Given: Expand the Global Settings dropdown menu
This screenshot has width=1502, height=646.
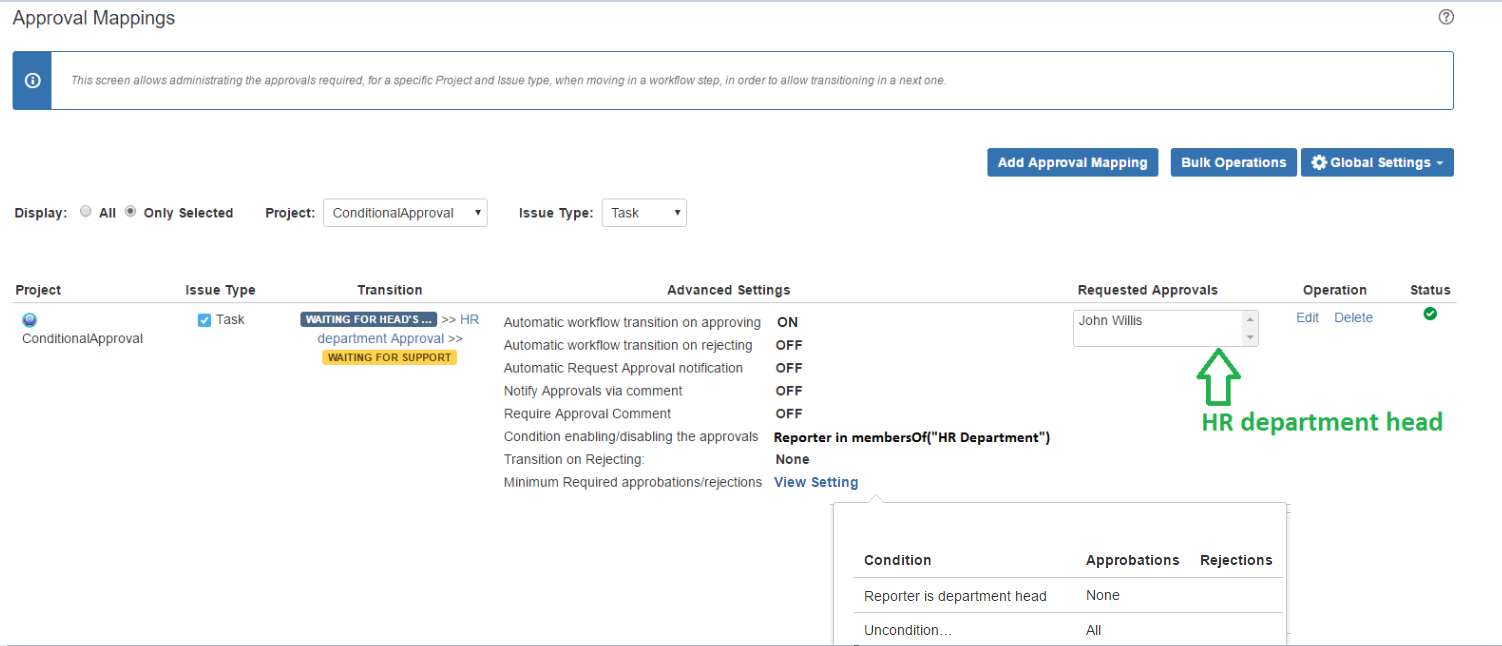Looking at the screenshot, I should coord(1377,163).
